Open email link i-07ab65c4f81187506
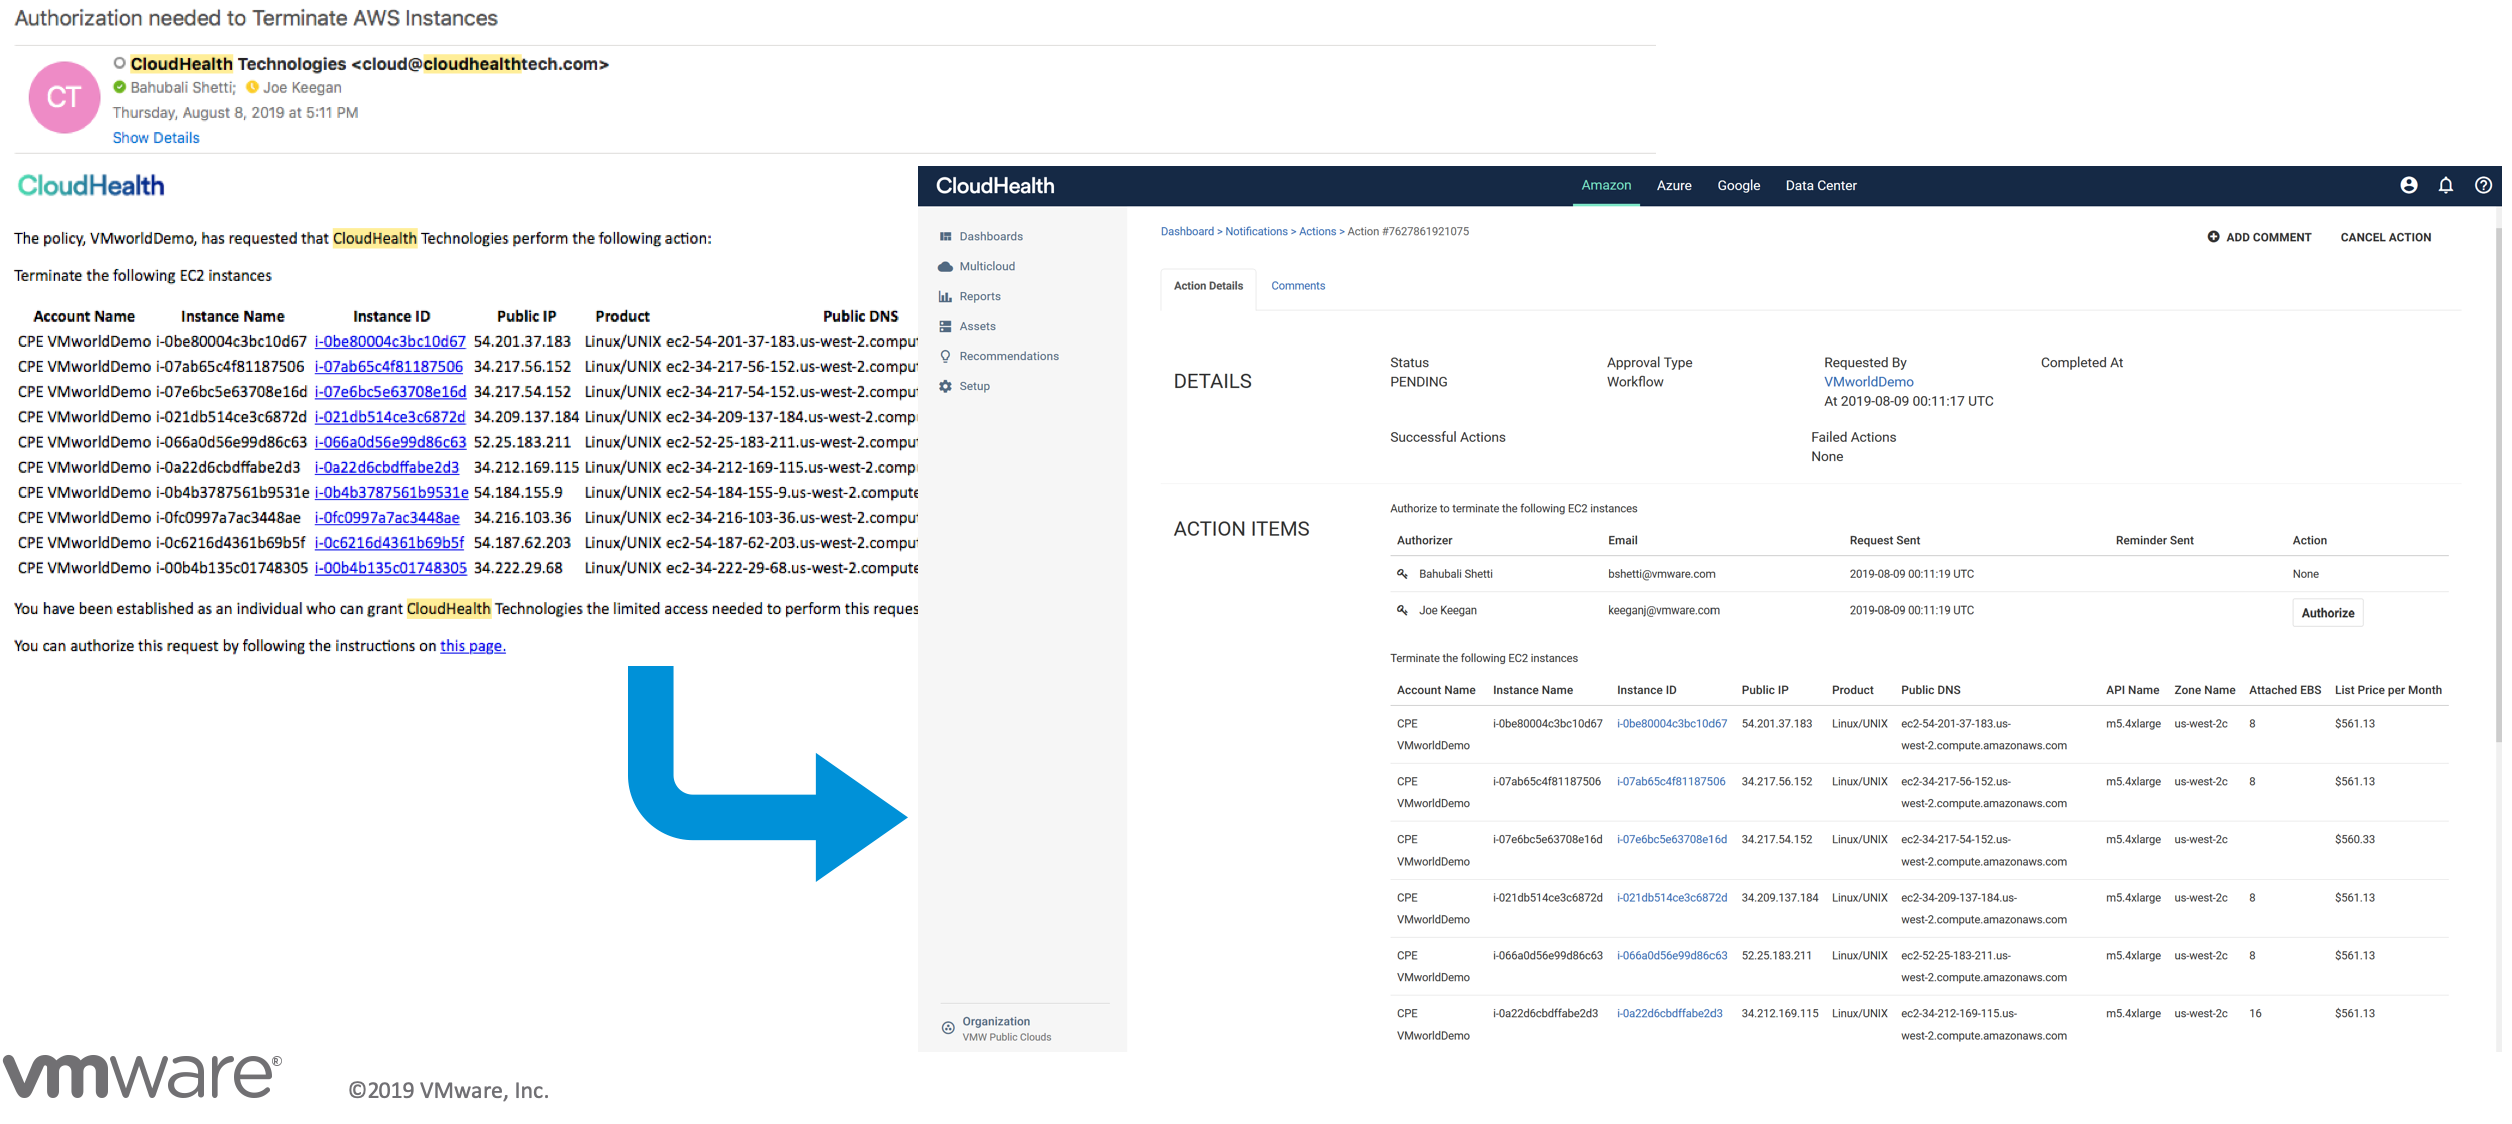 click(x=389, y=367)
